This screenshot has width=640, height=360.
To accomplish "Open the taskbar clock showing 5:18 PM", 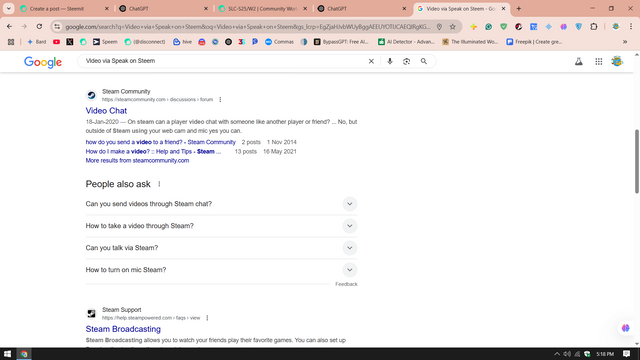I will click(605, 354).
